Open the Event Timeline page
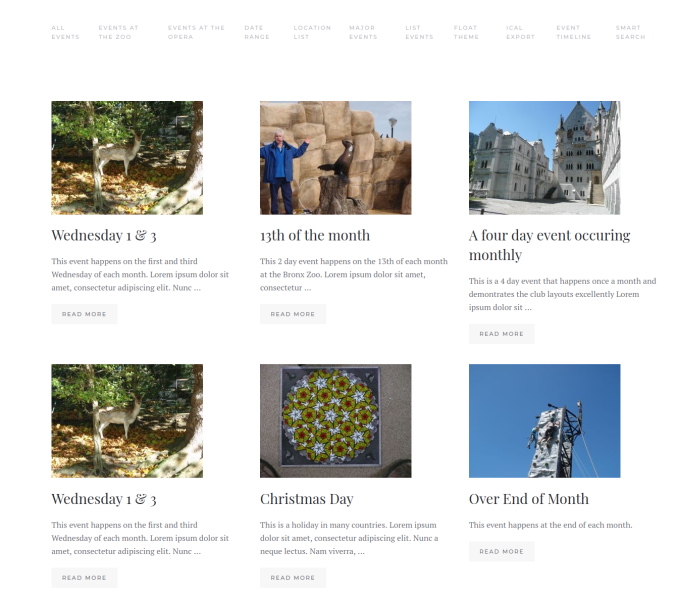Screen dimensions: 676x600 (573, 32)
